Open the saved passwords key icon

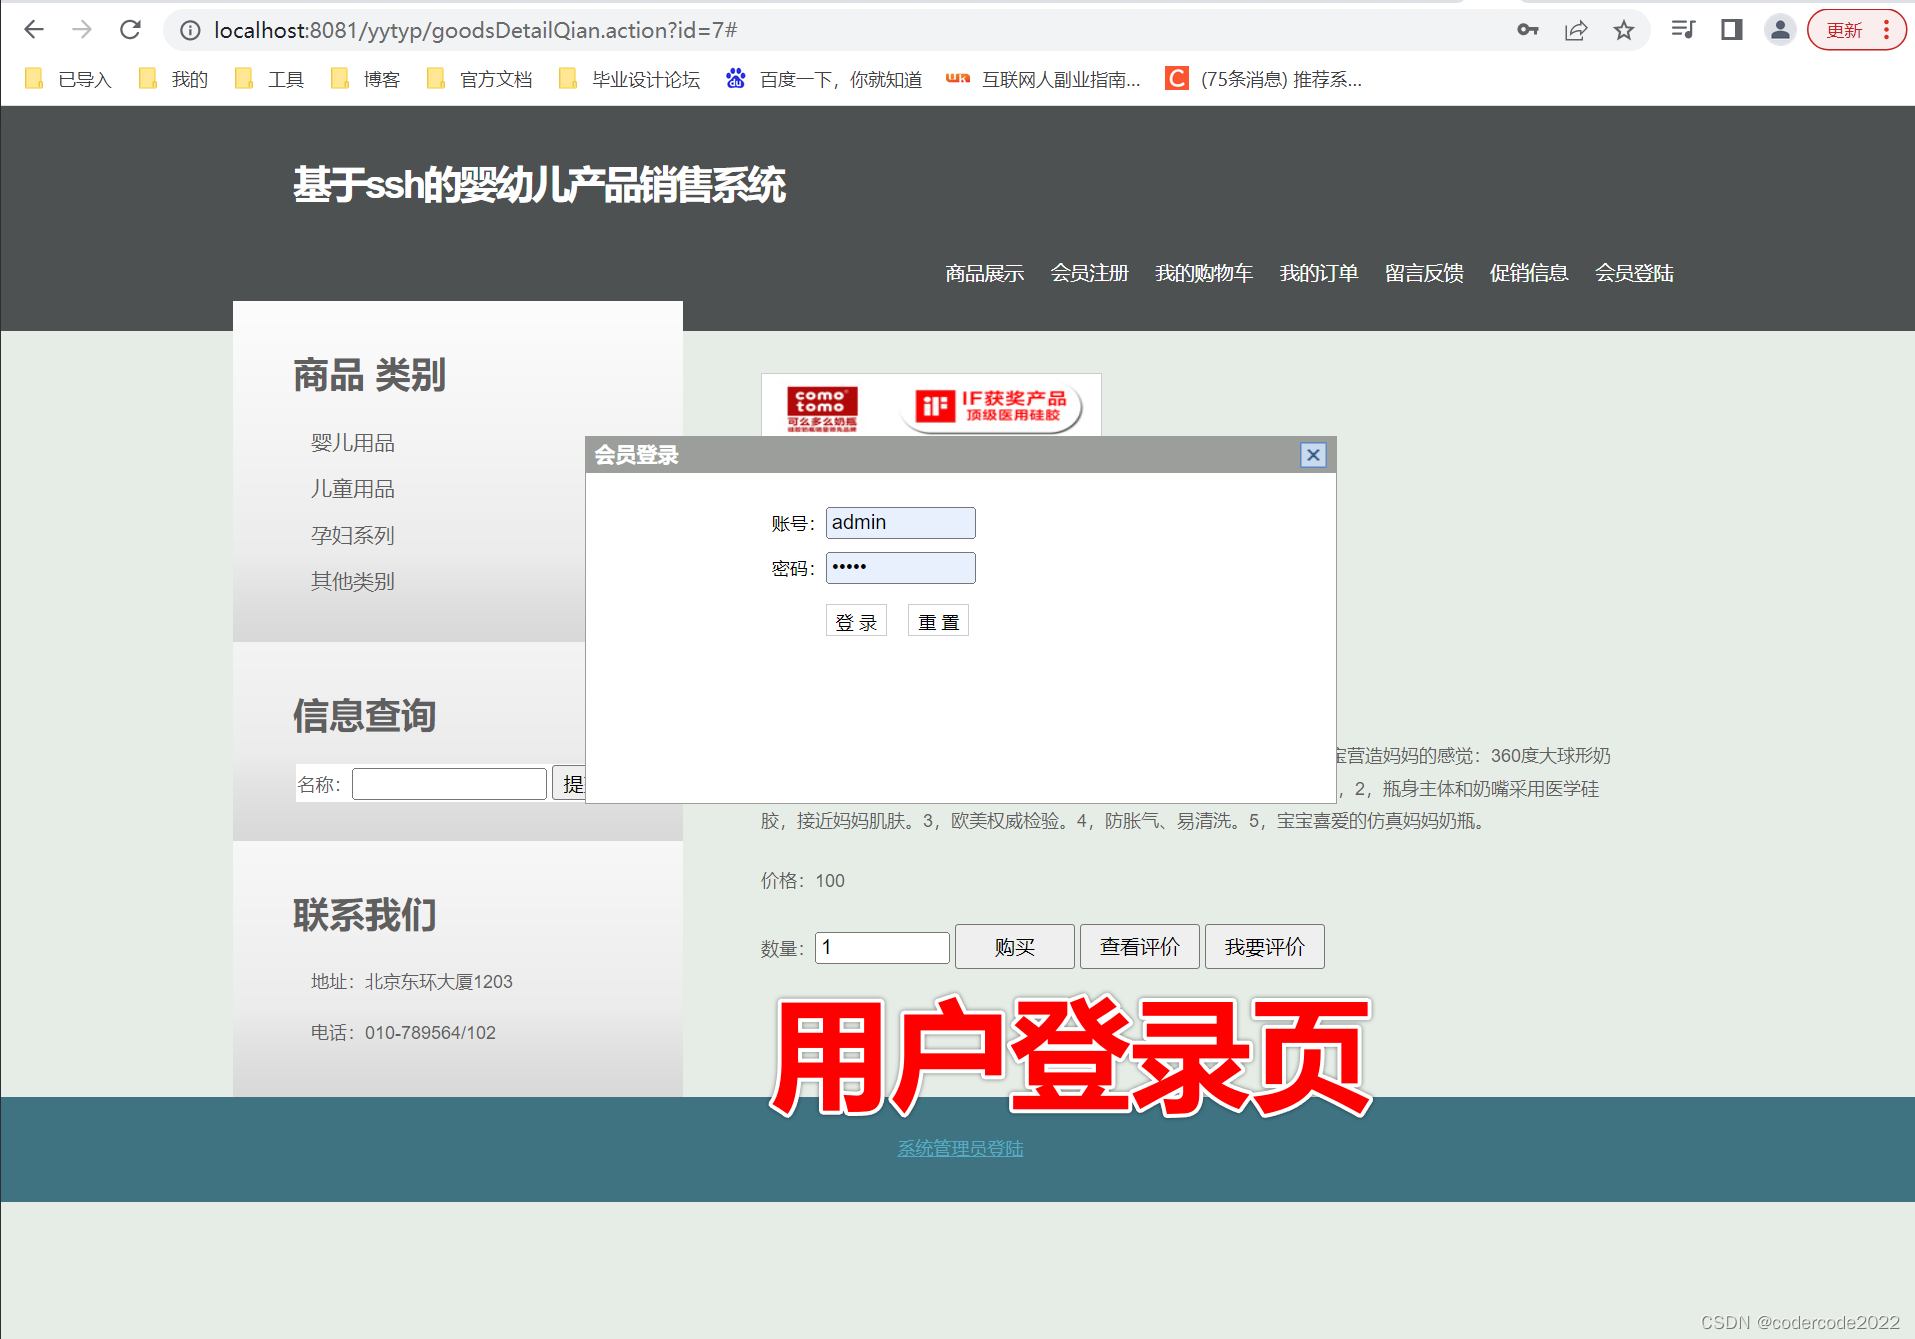click(x=1527, y=30)
